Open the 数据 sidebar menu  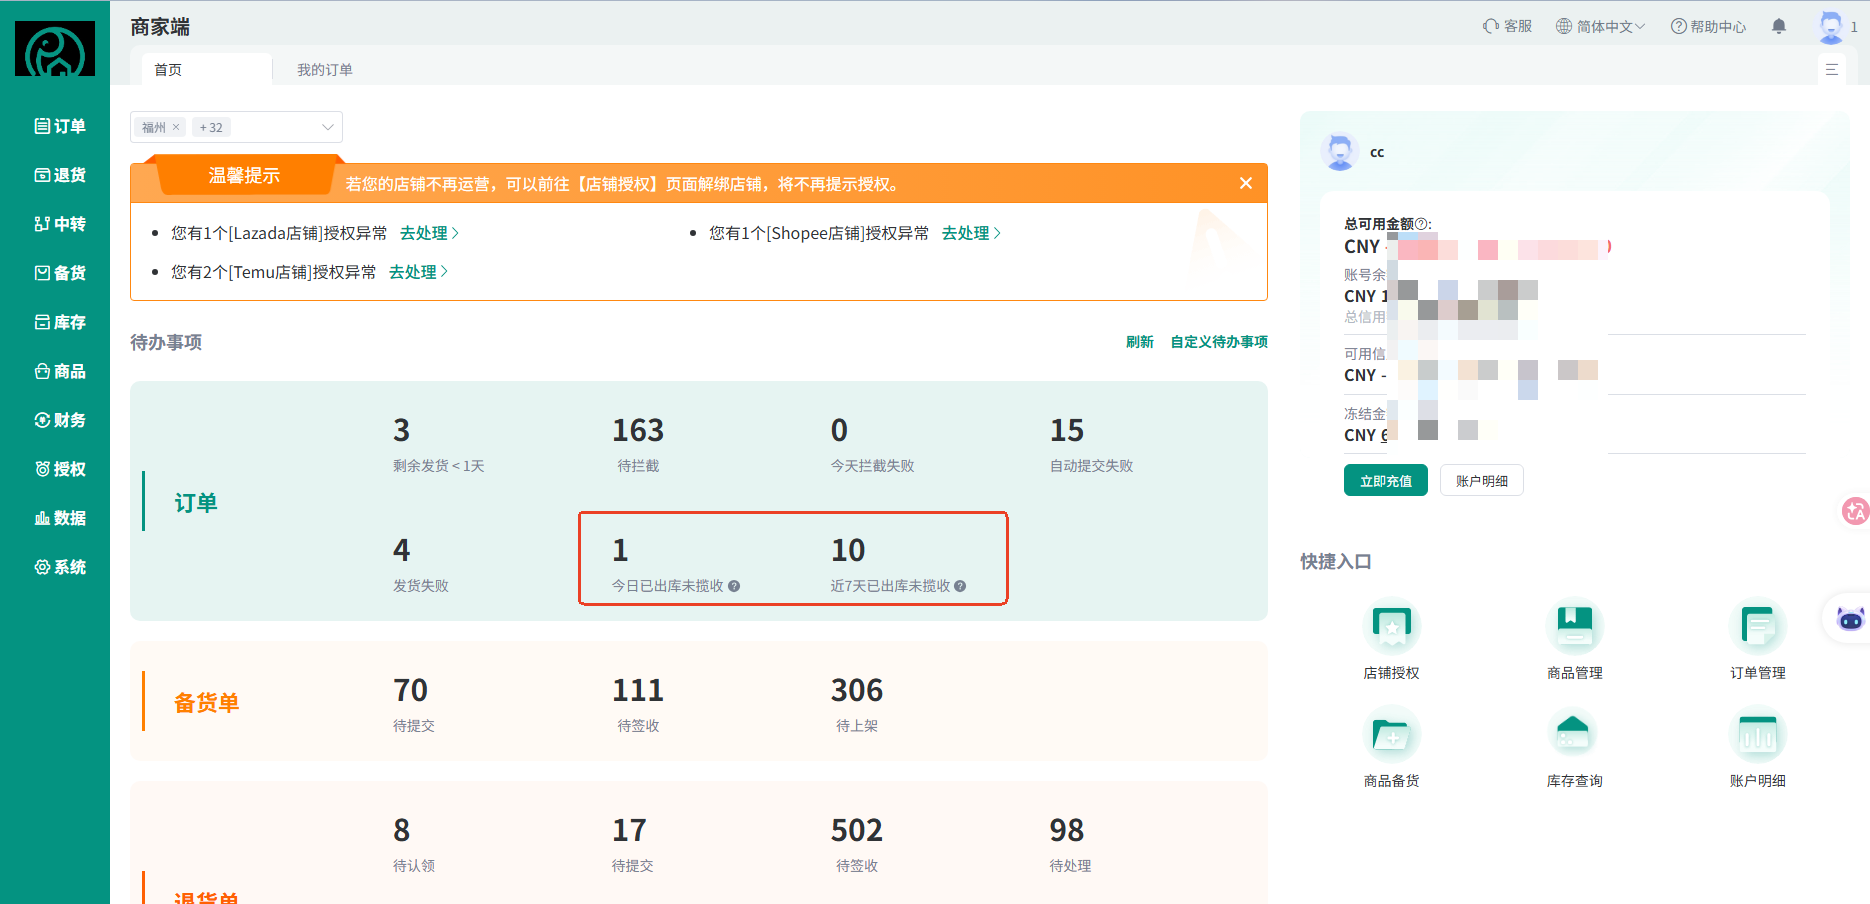point(59,518)
